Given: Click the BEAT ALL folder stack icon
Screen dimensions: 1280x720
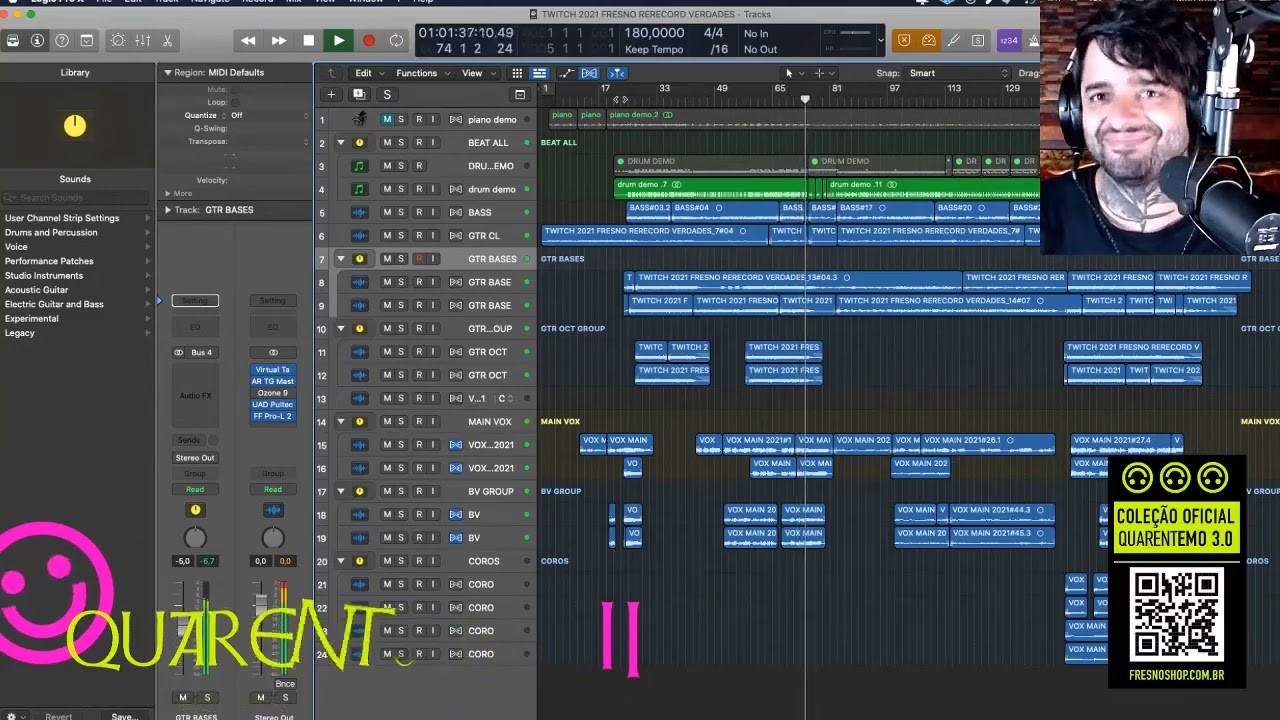Looking at the screenshot, I should 359,143.
